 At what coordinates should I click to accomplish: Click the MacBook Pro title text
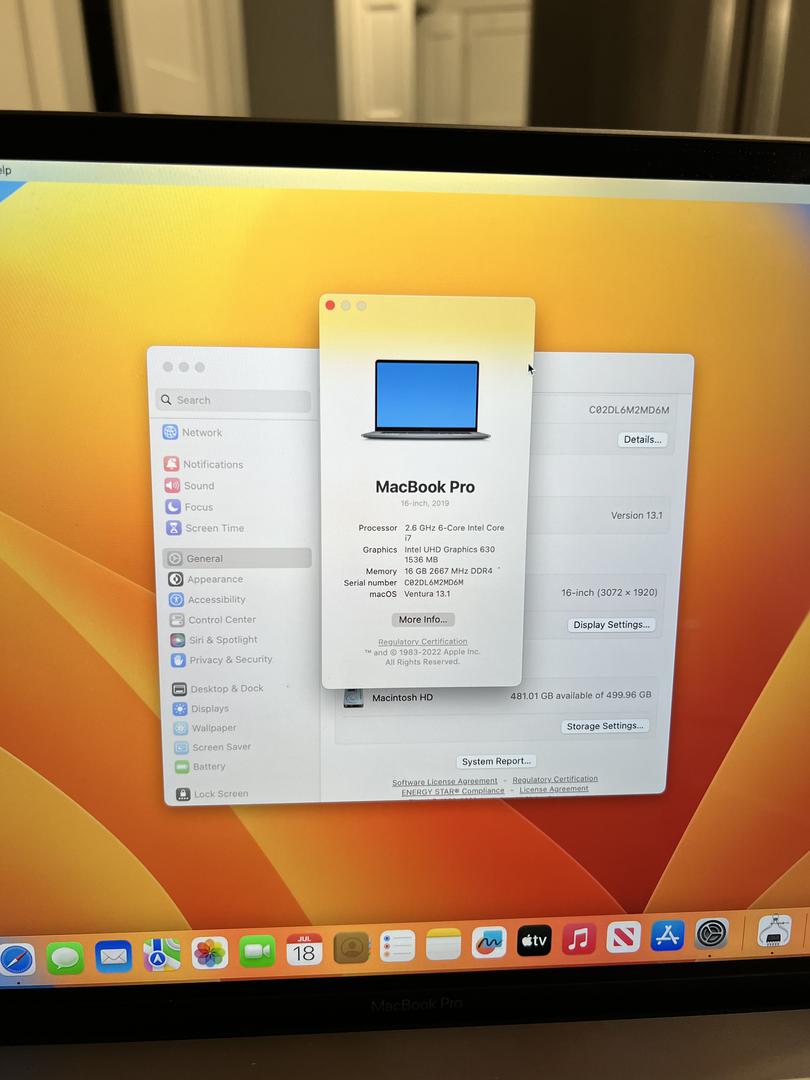[x=425, y=487]
